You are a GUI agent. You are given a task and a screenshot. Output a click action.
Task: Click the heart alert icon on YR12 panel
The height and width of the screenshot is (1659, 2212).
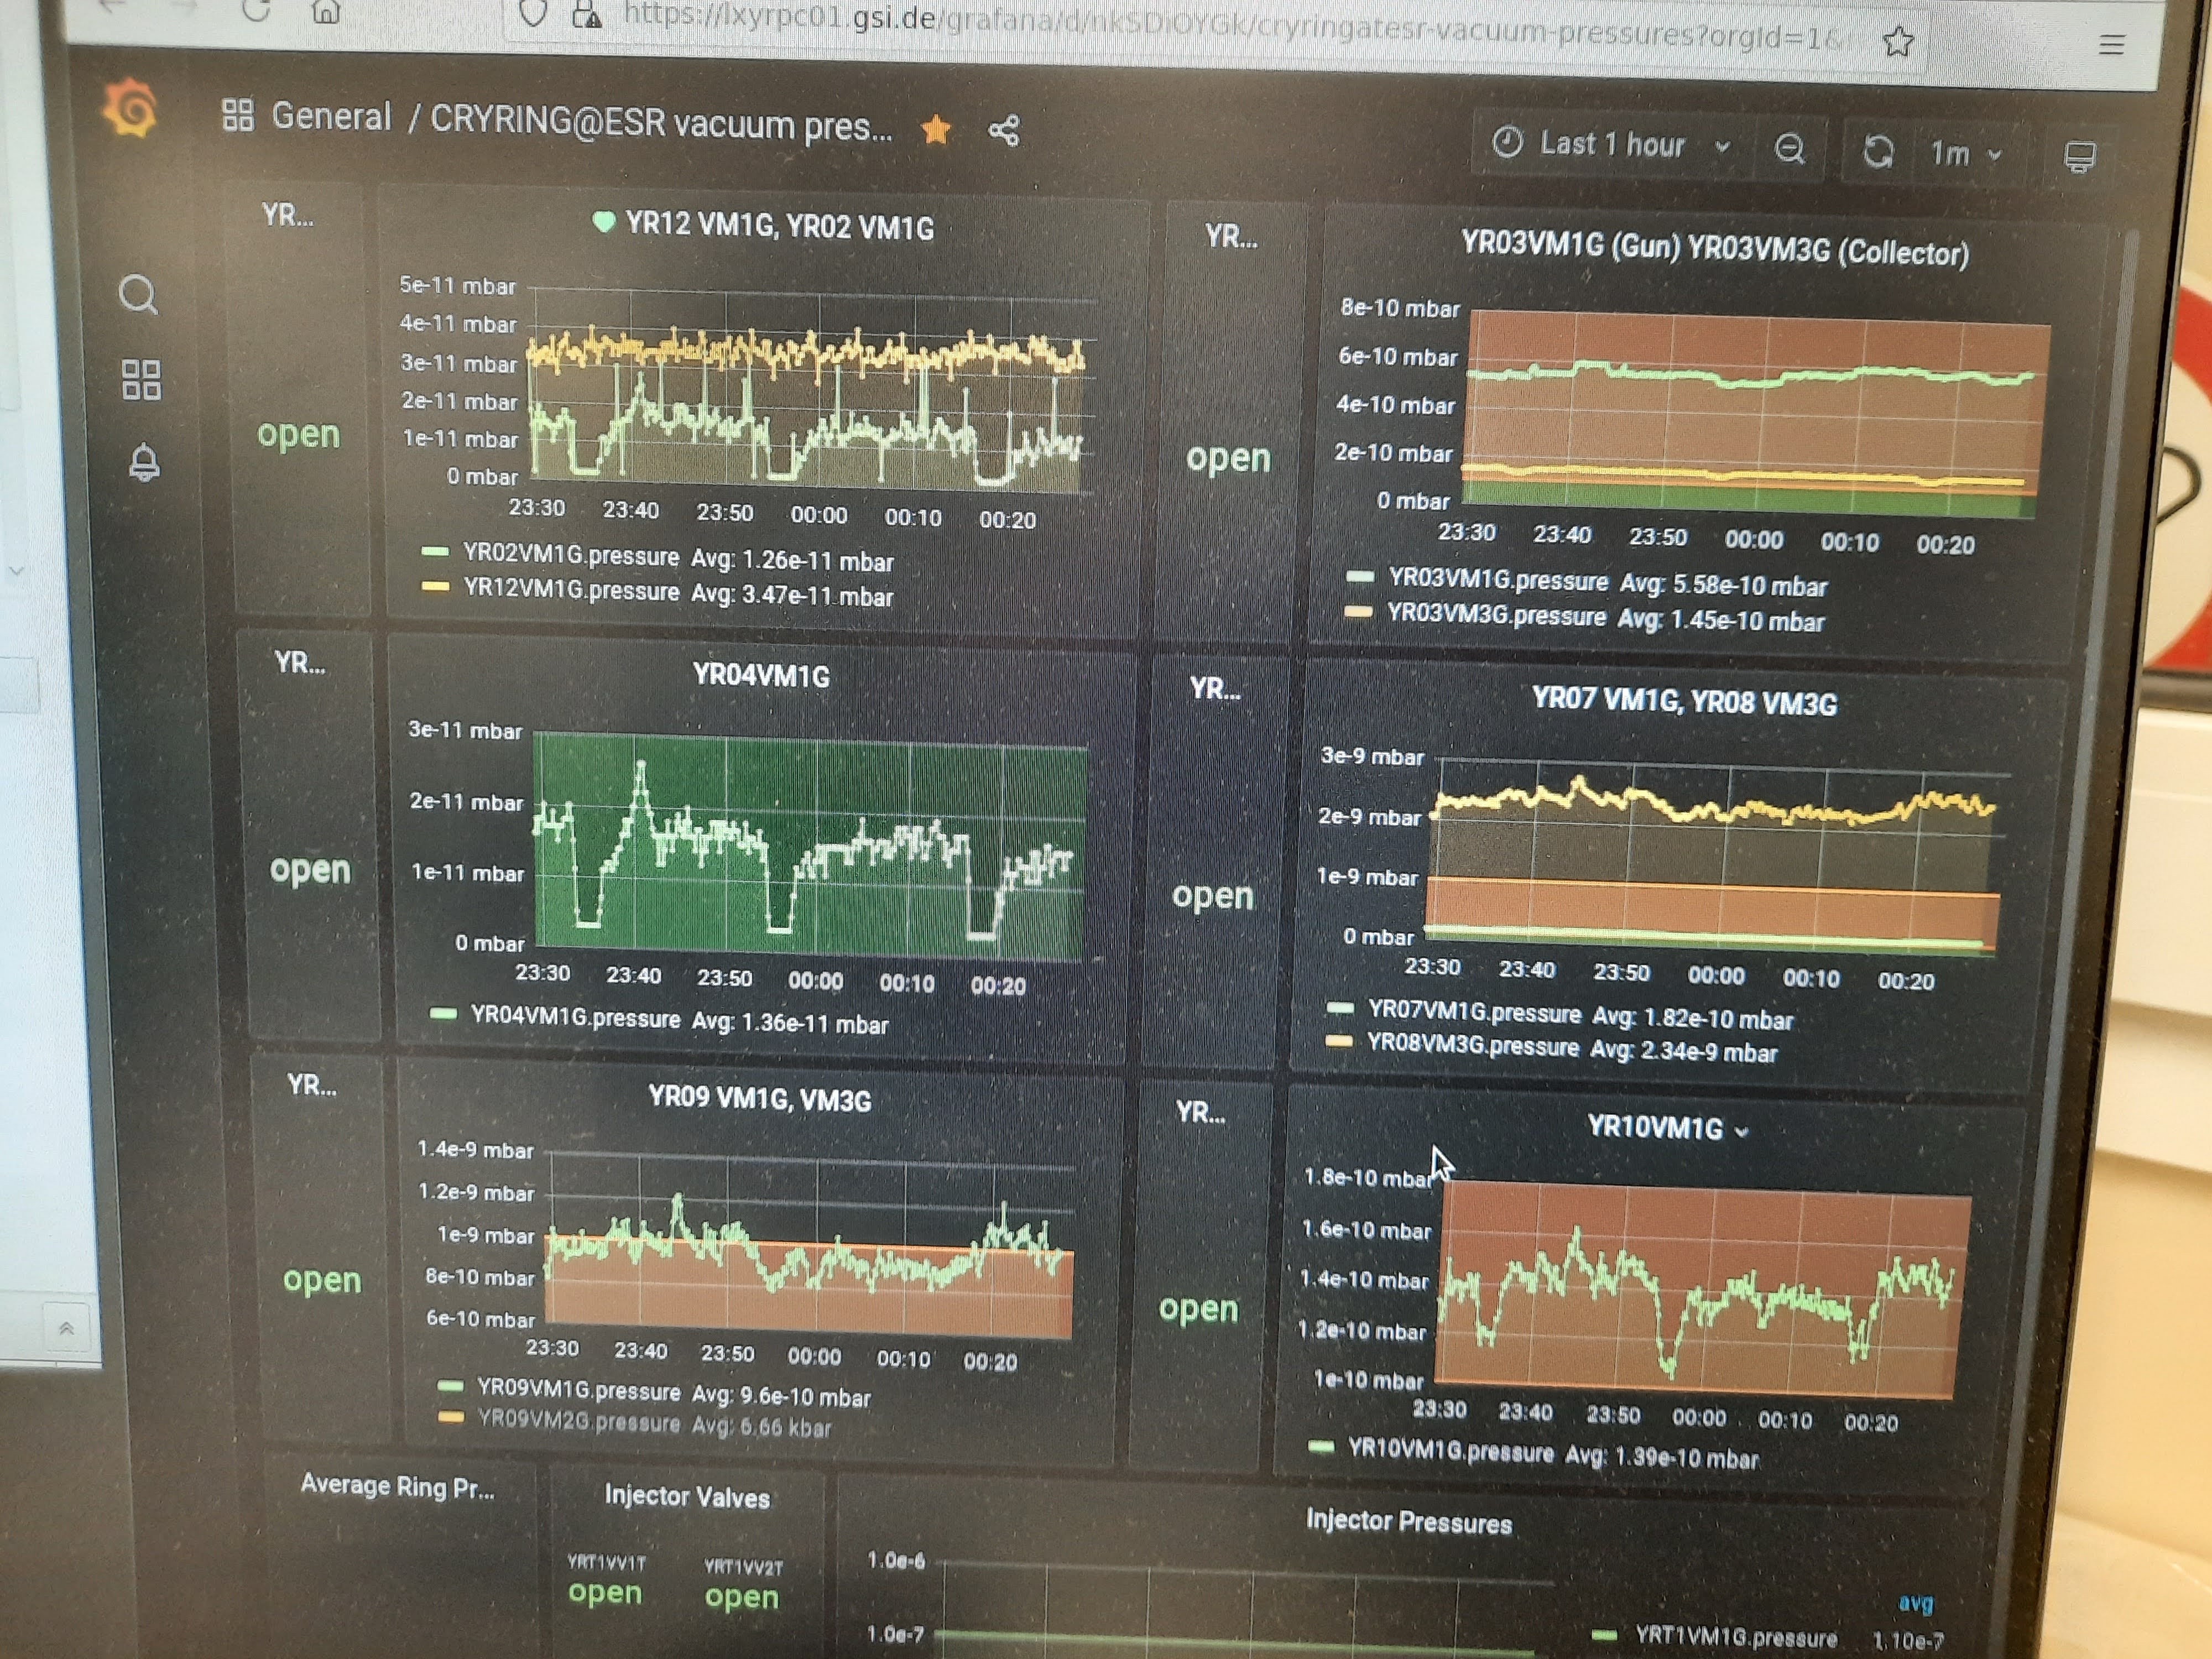pyautogui.click(x=603, y=221)
